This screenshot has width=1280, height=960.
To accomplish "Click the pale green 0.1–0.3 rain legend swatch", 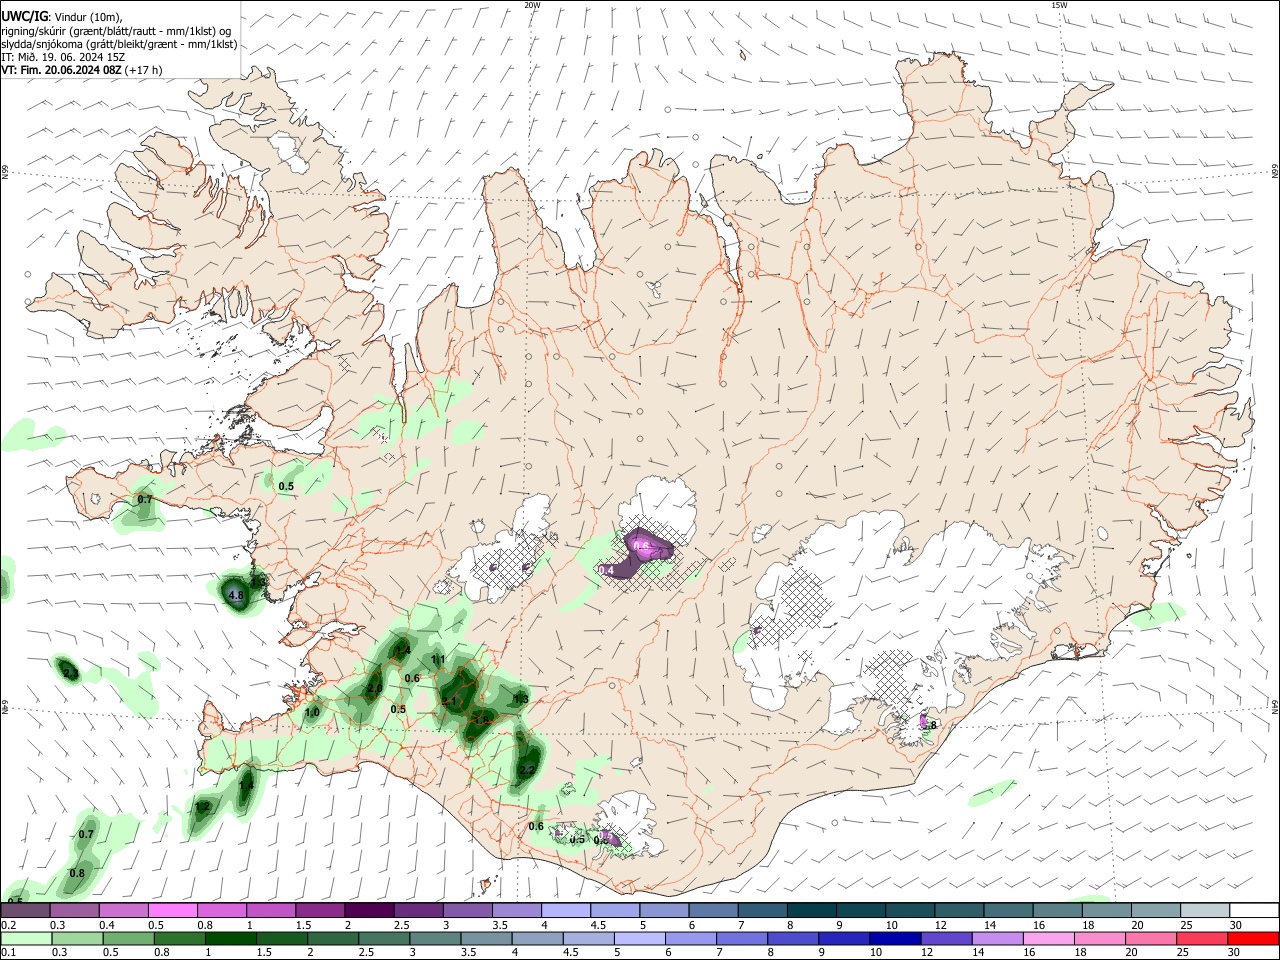I will pos(25,939).
